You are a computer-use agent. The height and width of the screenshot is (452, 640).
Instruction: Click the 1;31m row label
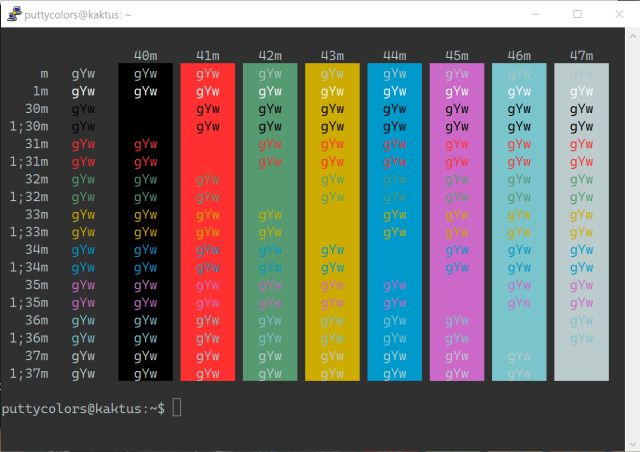(28, 161)
